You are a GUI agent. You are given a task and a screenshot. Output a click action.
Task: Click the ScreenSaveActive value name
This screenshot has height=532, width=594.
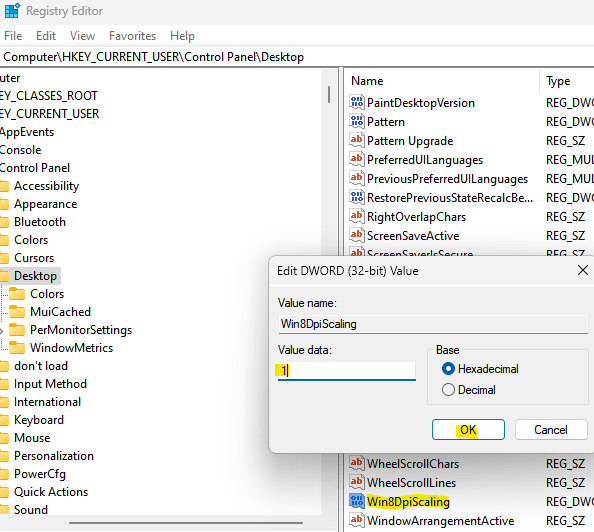point(413,235)
